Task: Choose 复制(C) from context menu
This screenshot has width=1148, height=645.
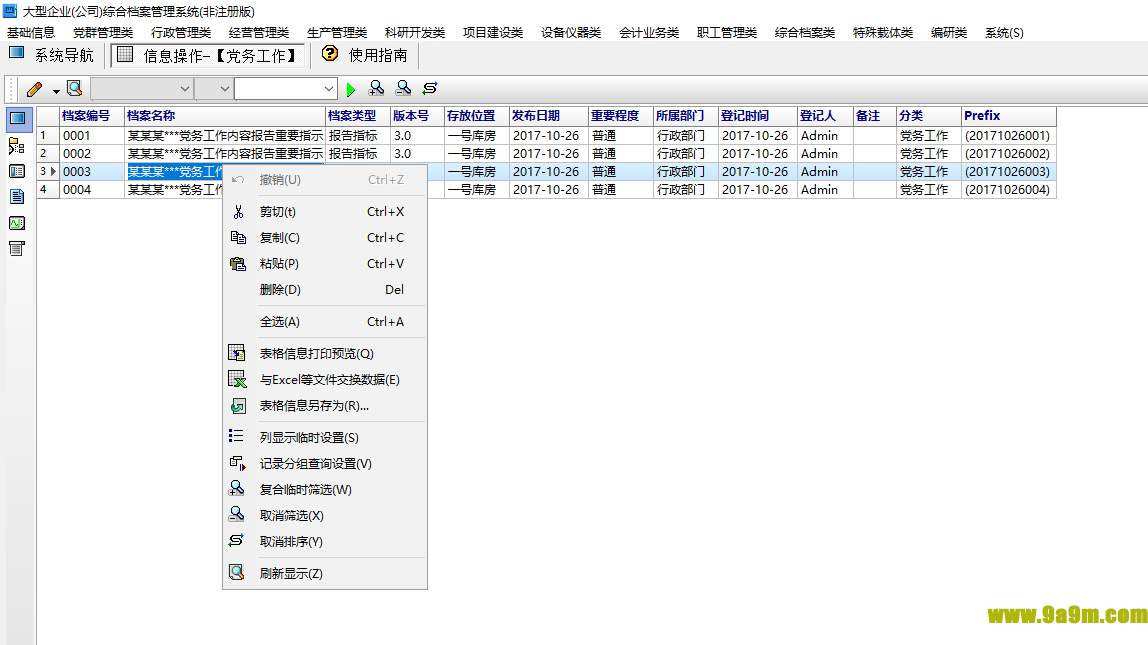Action: pos(325,237)
